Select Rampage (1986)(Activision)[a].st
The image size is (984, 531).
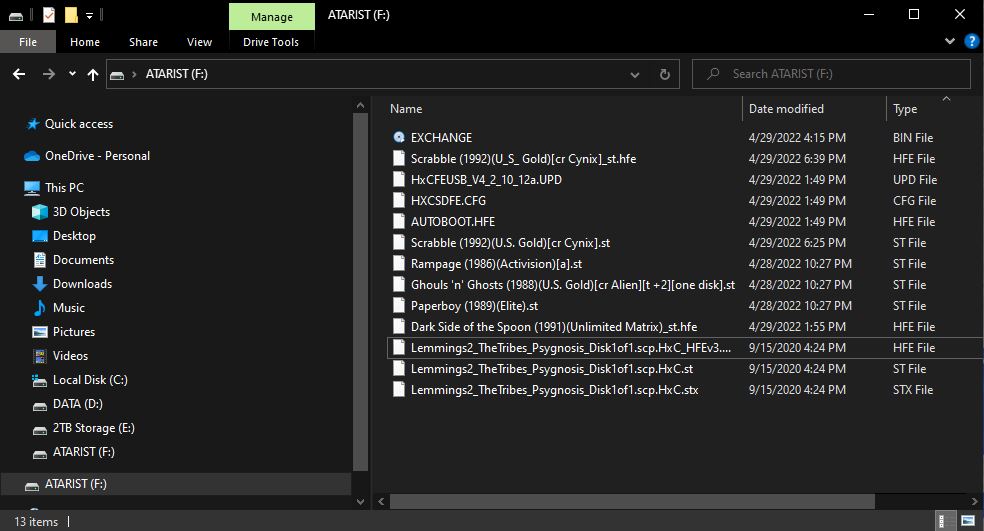coord(496,264)
